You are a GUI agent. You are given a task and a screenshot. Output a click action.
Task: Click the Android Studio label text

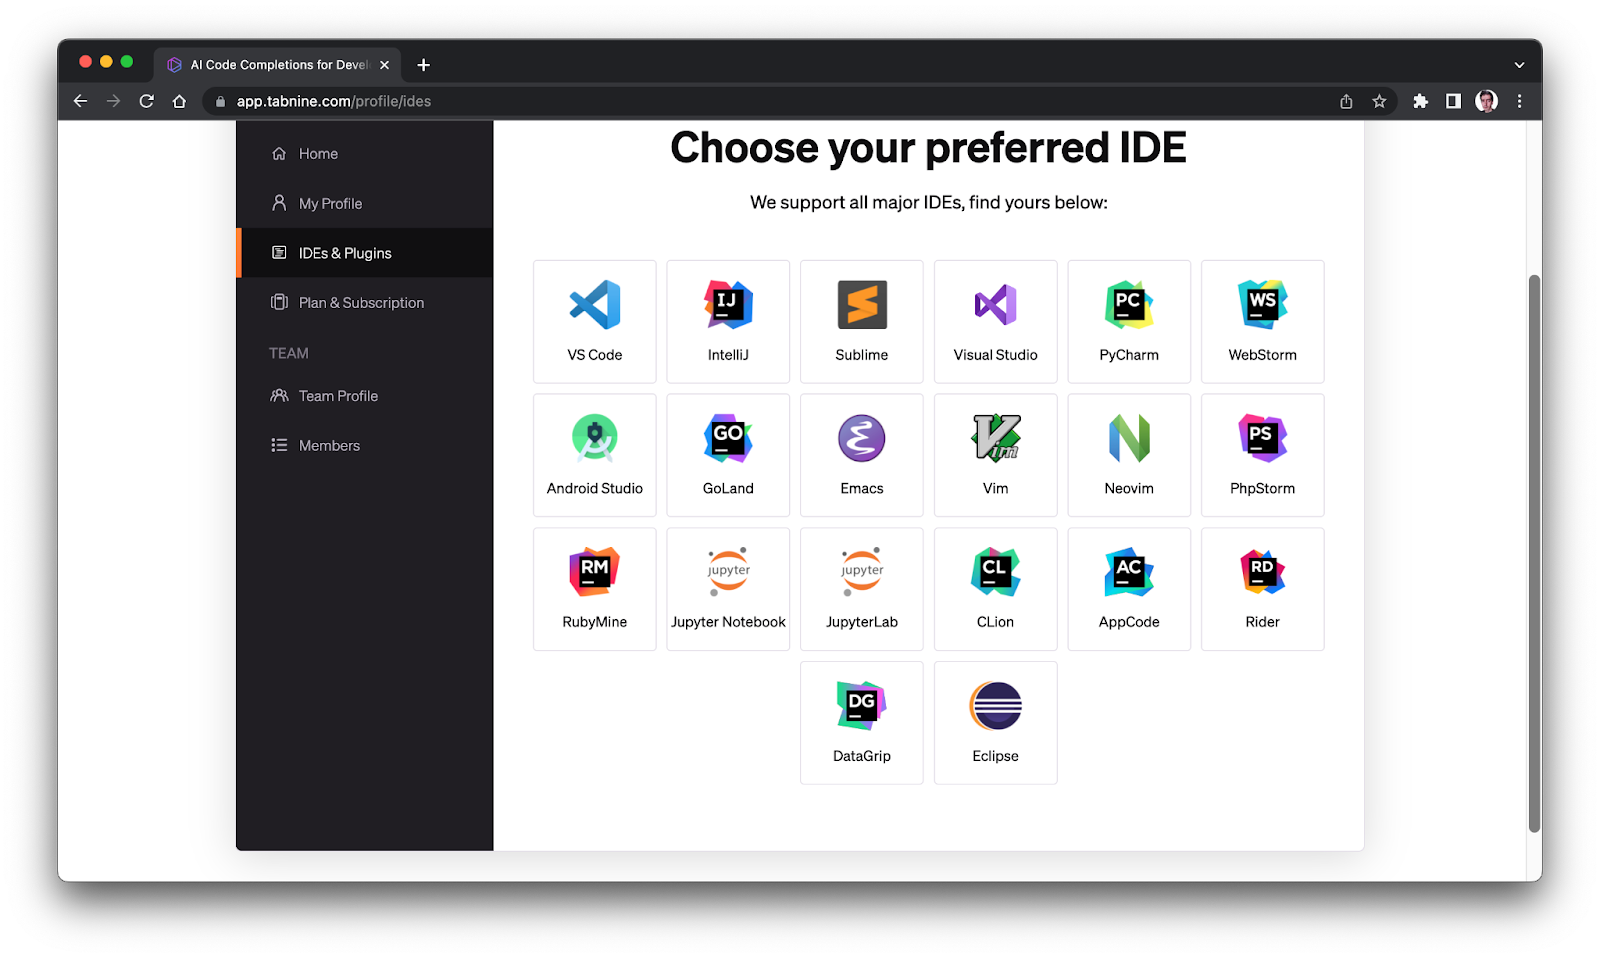(595, 488)
